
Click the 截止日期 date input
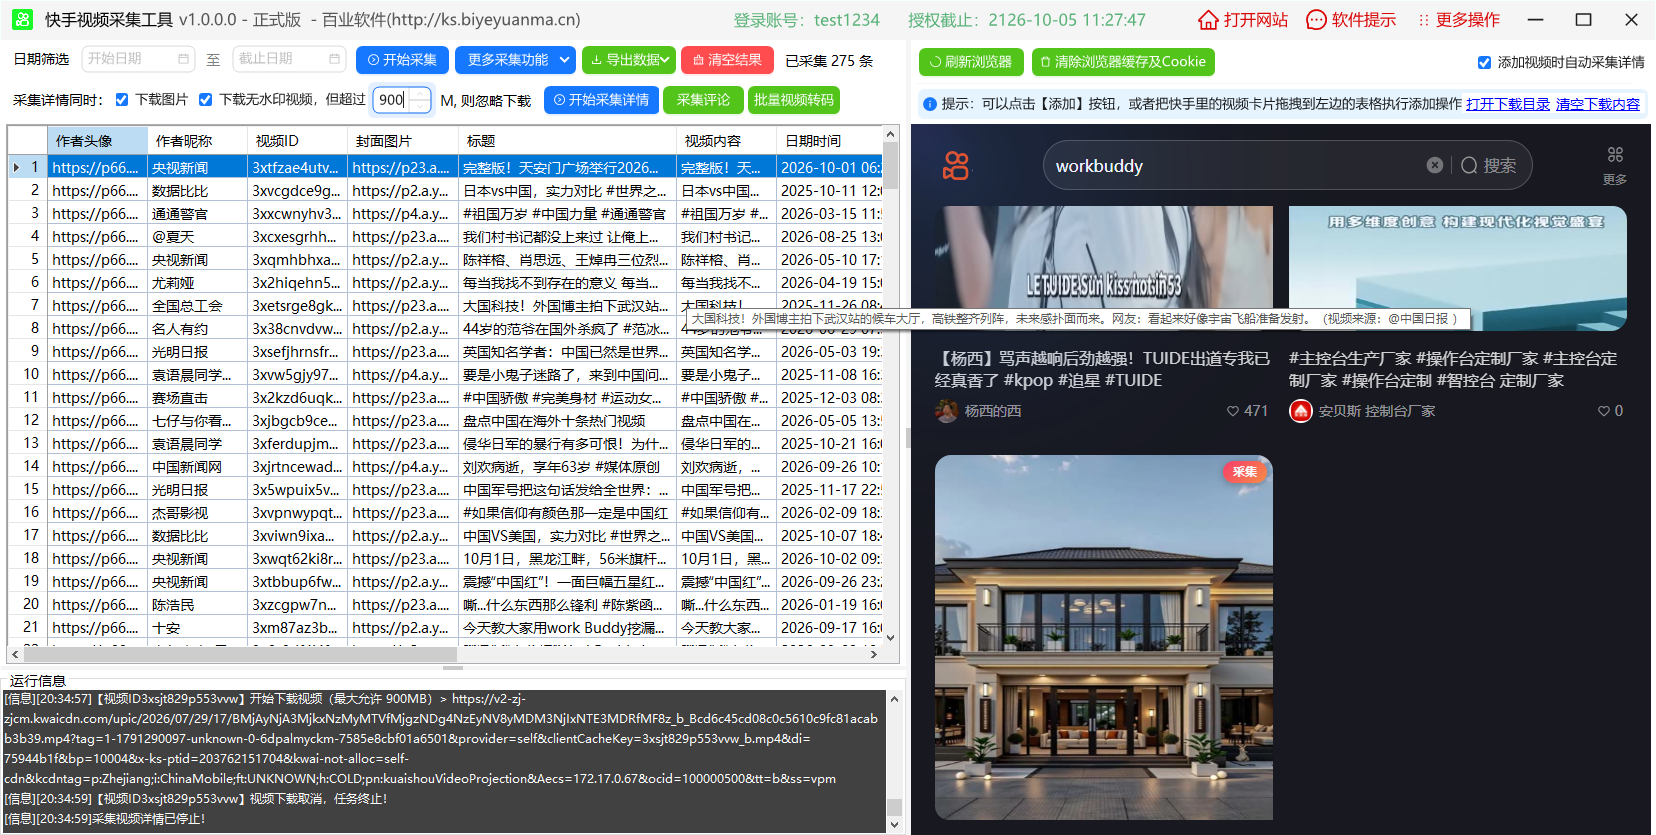click(289, 59)
